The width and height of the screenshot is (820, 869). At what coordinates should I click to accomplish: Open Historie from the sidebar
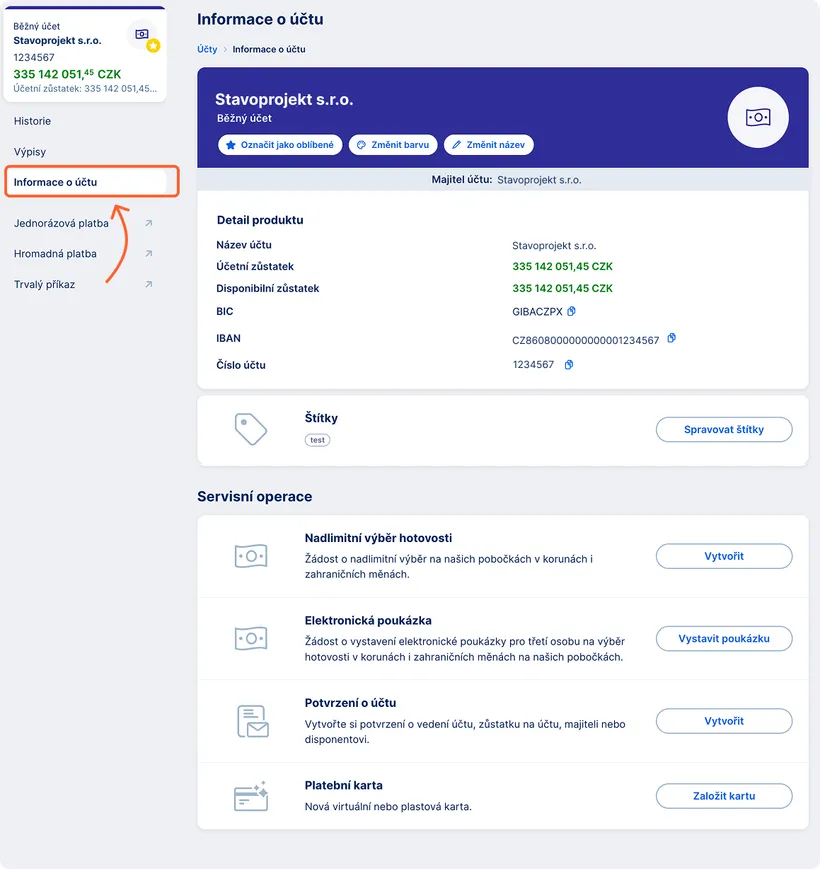33,121
